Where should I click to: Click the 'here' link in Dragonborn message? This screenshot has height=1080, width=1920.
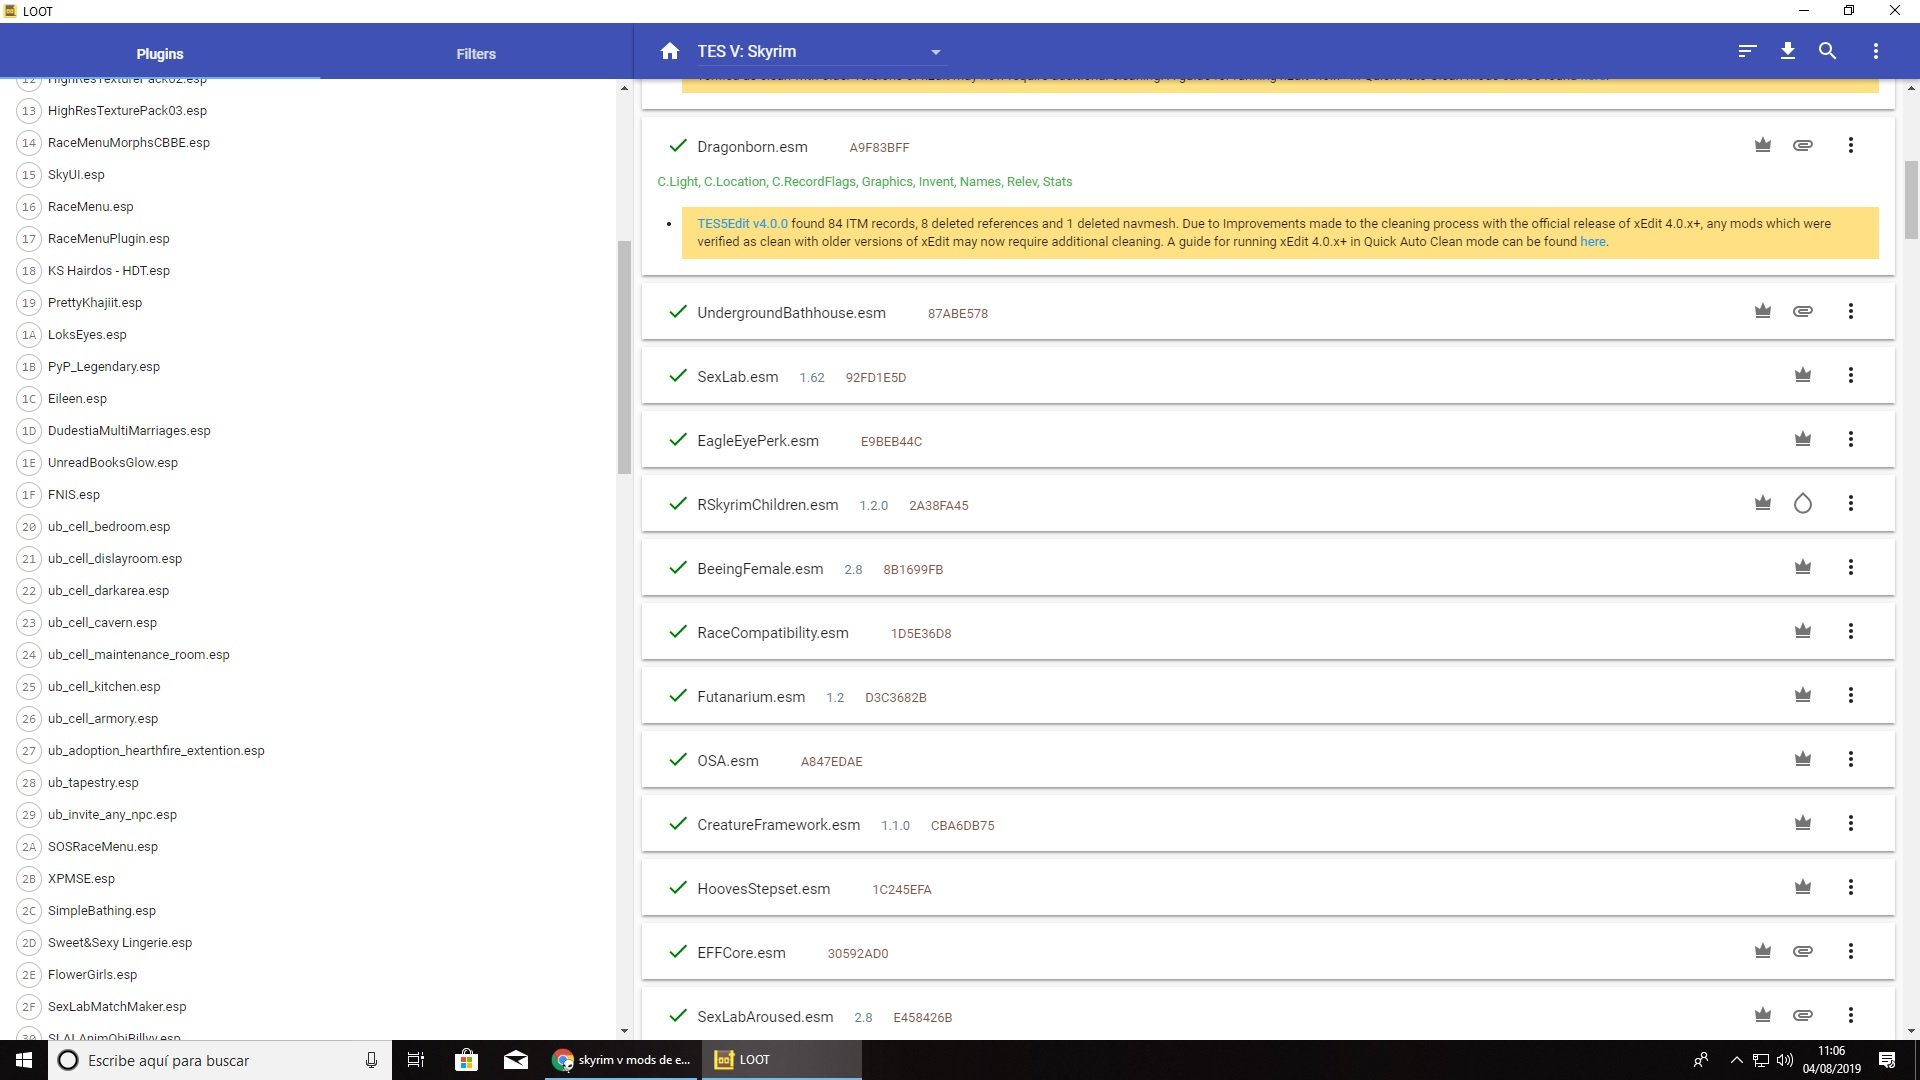tap(1593, 242)
